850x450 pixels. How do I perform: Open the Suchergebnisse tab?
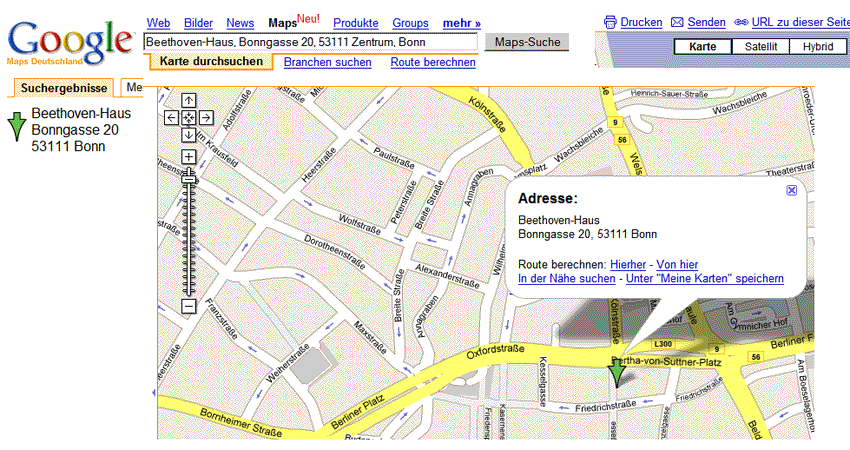(63, 88)
